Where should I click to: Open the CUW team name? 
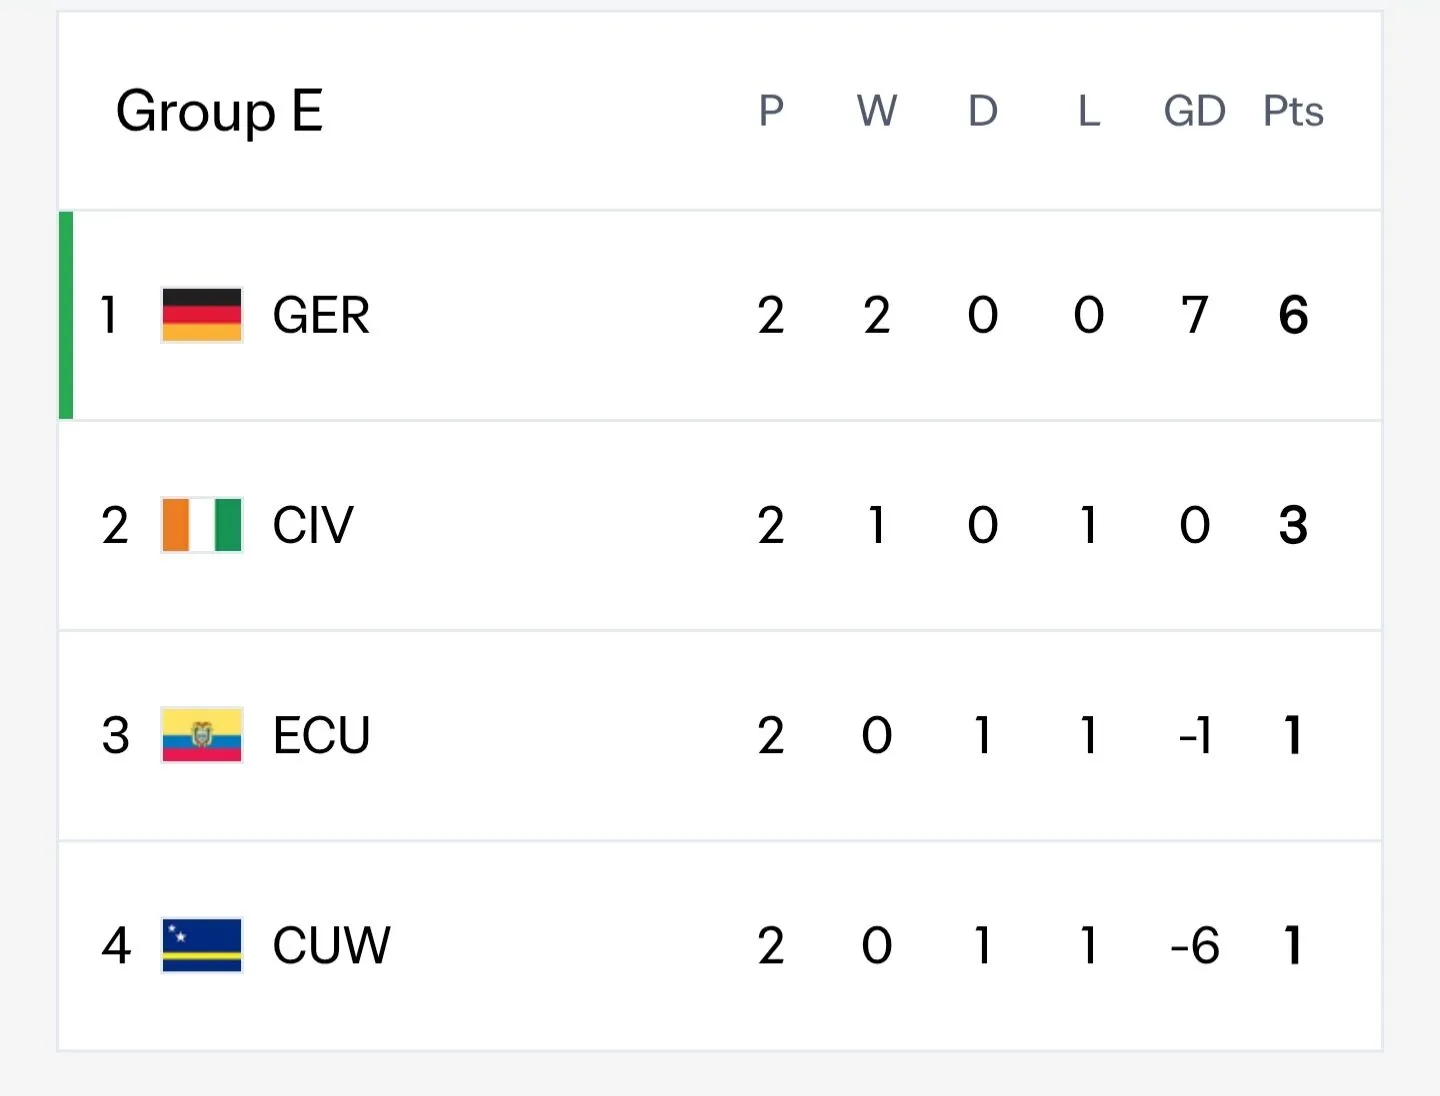(331, 946)
